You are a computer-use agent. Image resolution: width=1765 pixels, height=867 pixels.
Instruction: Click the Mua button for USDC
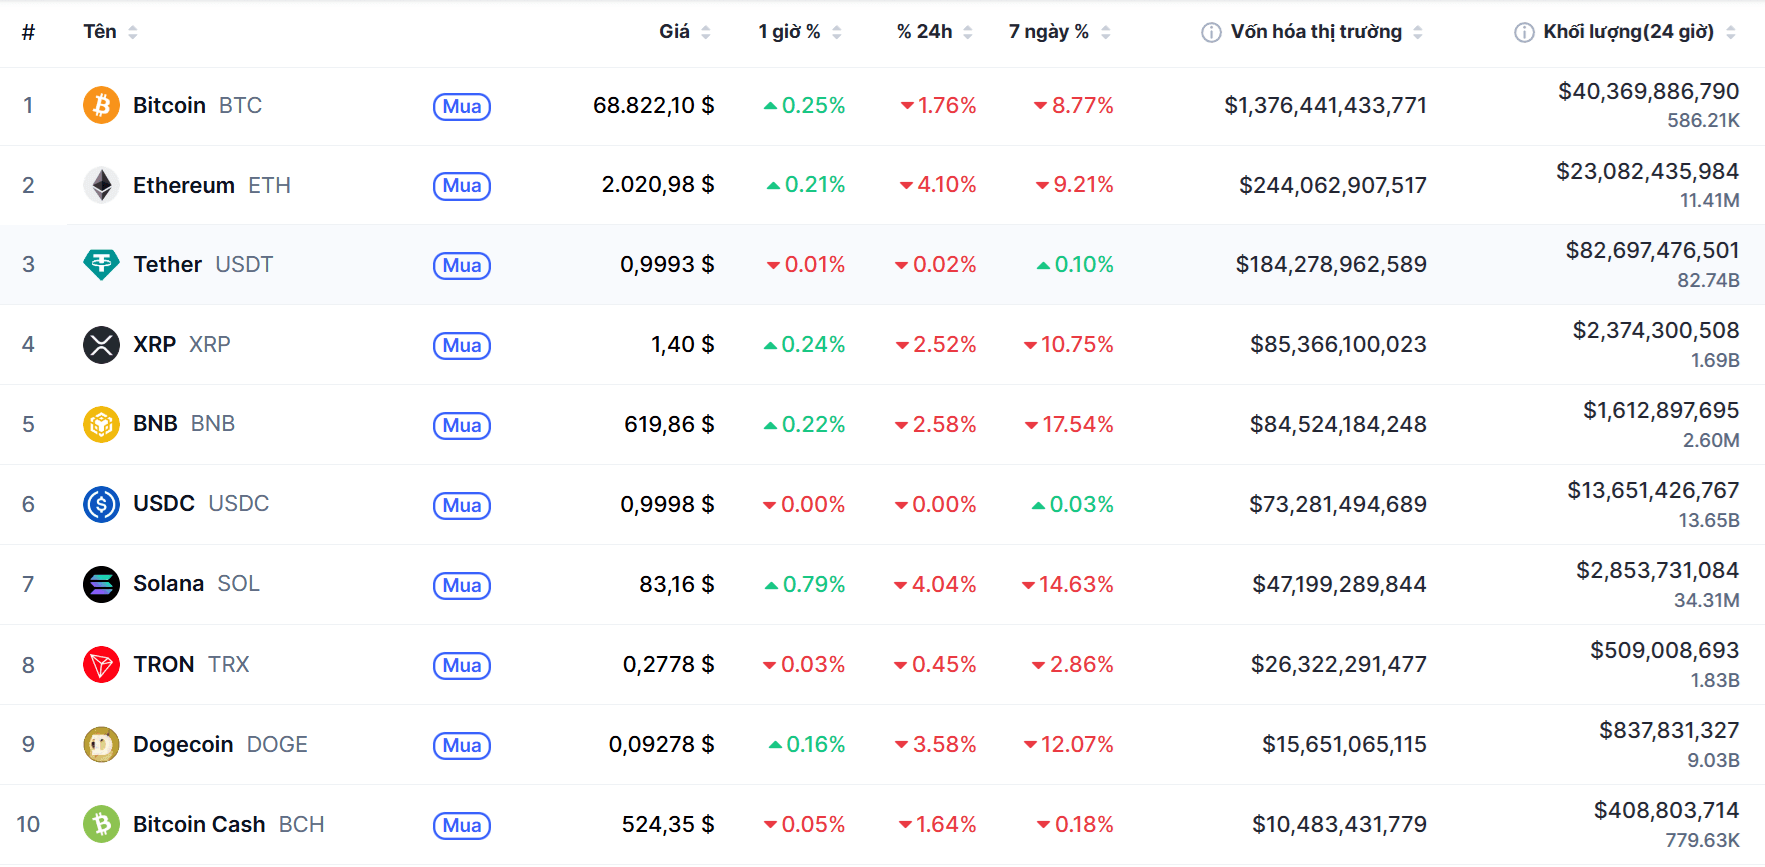pos(462,505)
